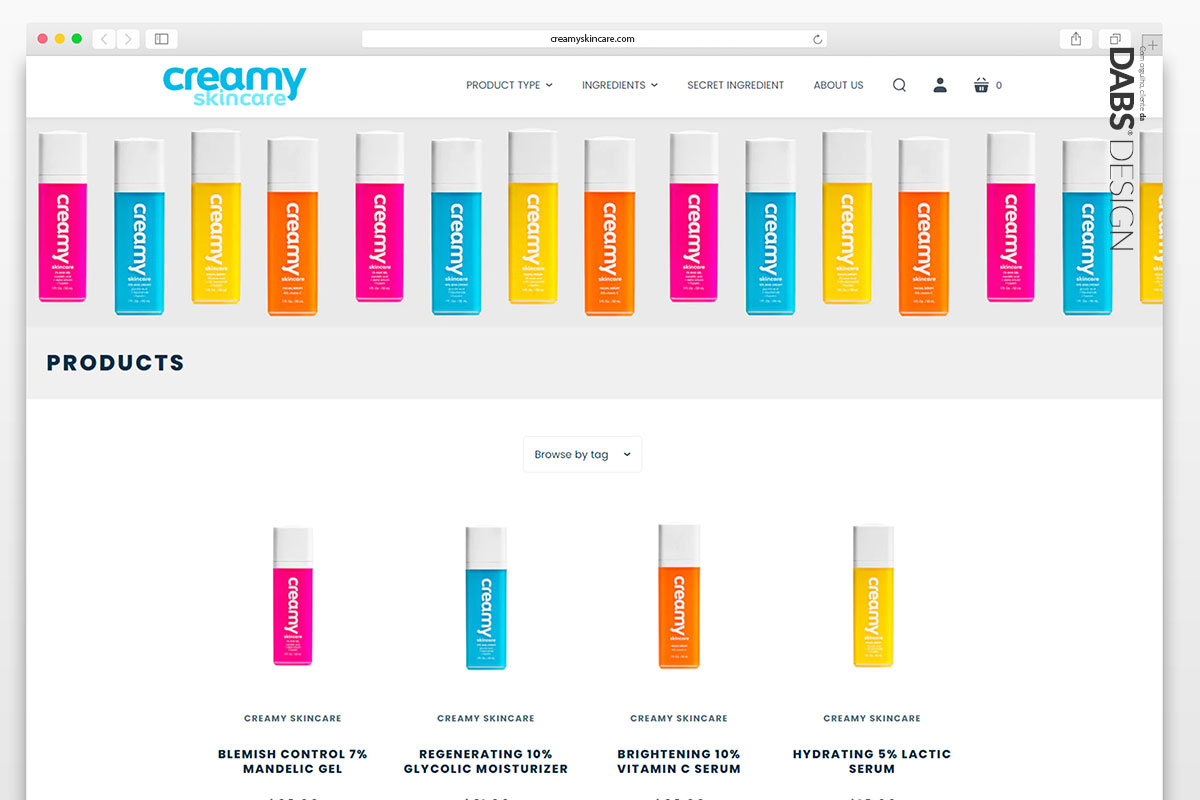Click the search magnifier icon

click(899, 85)
